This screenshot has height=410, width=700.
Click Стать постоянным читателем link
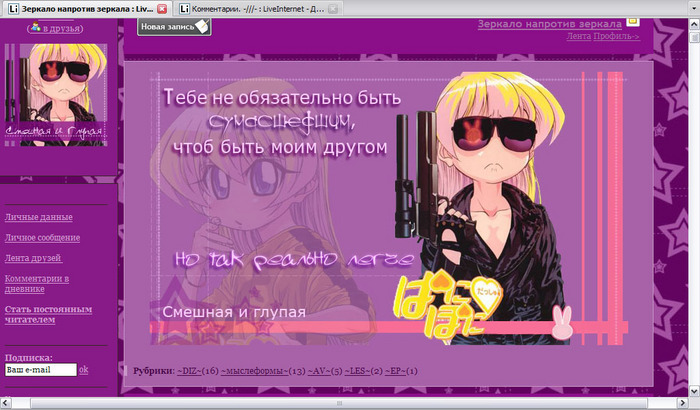point(48,314)
